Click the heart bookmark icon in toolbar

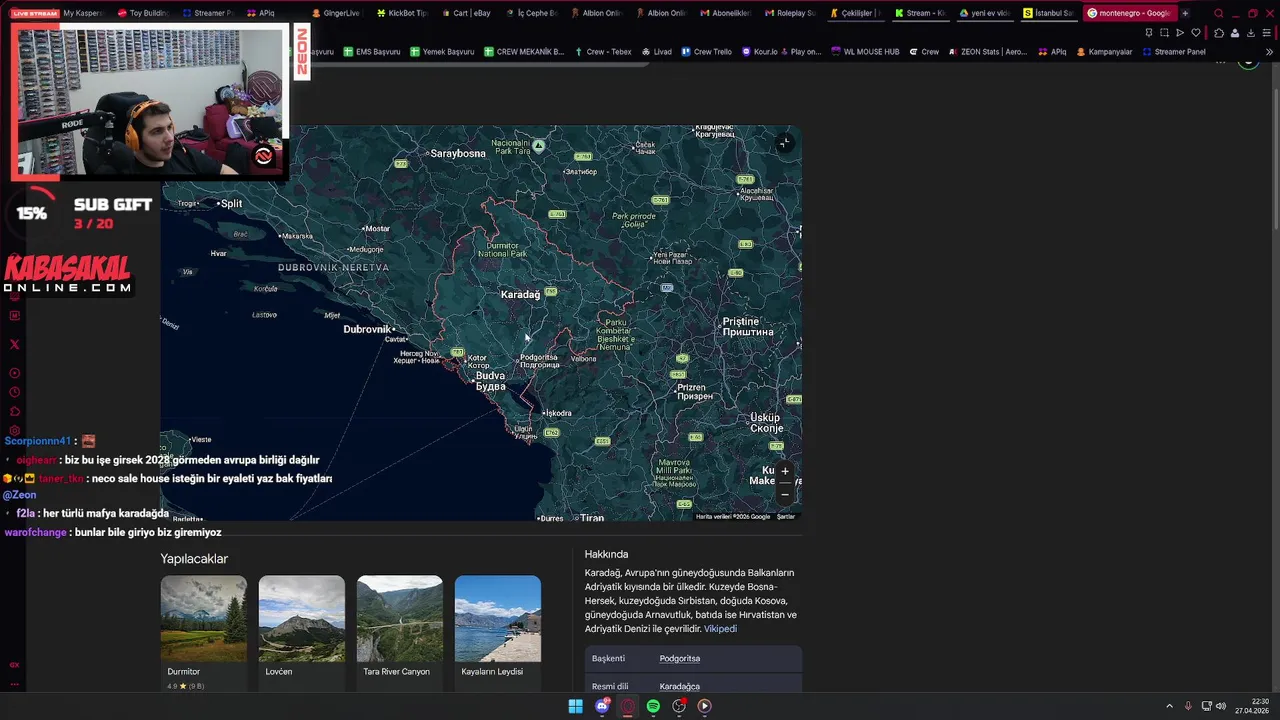click(x=1195, y=33)
